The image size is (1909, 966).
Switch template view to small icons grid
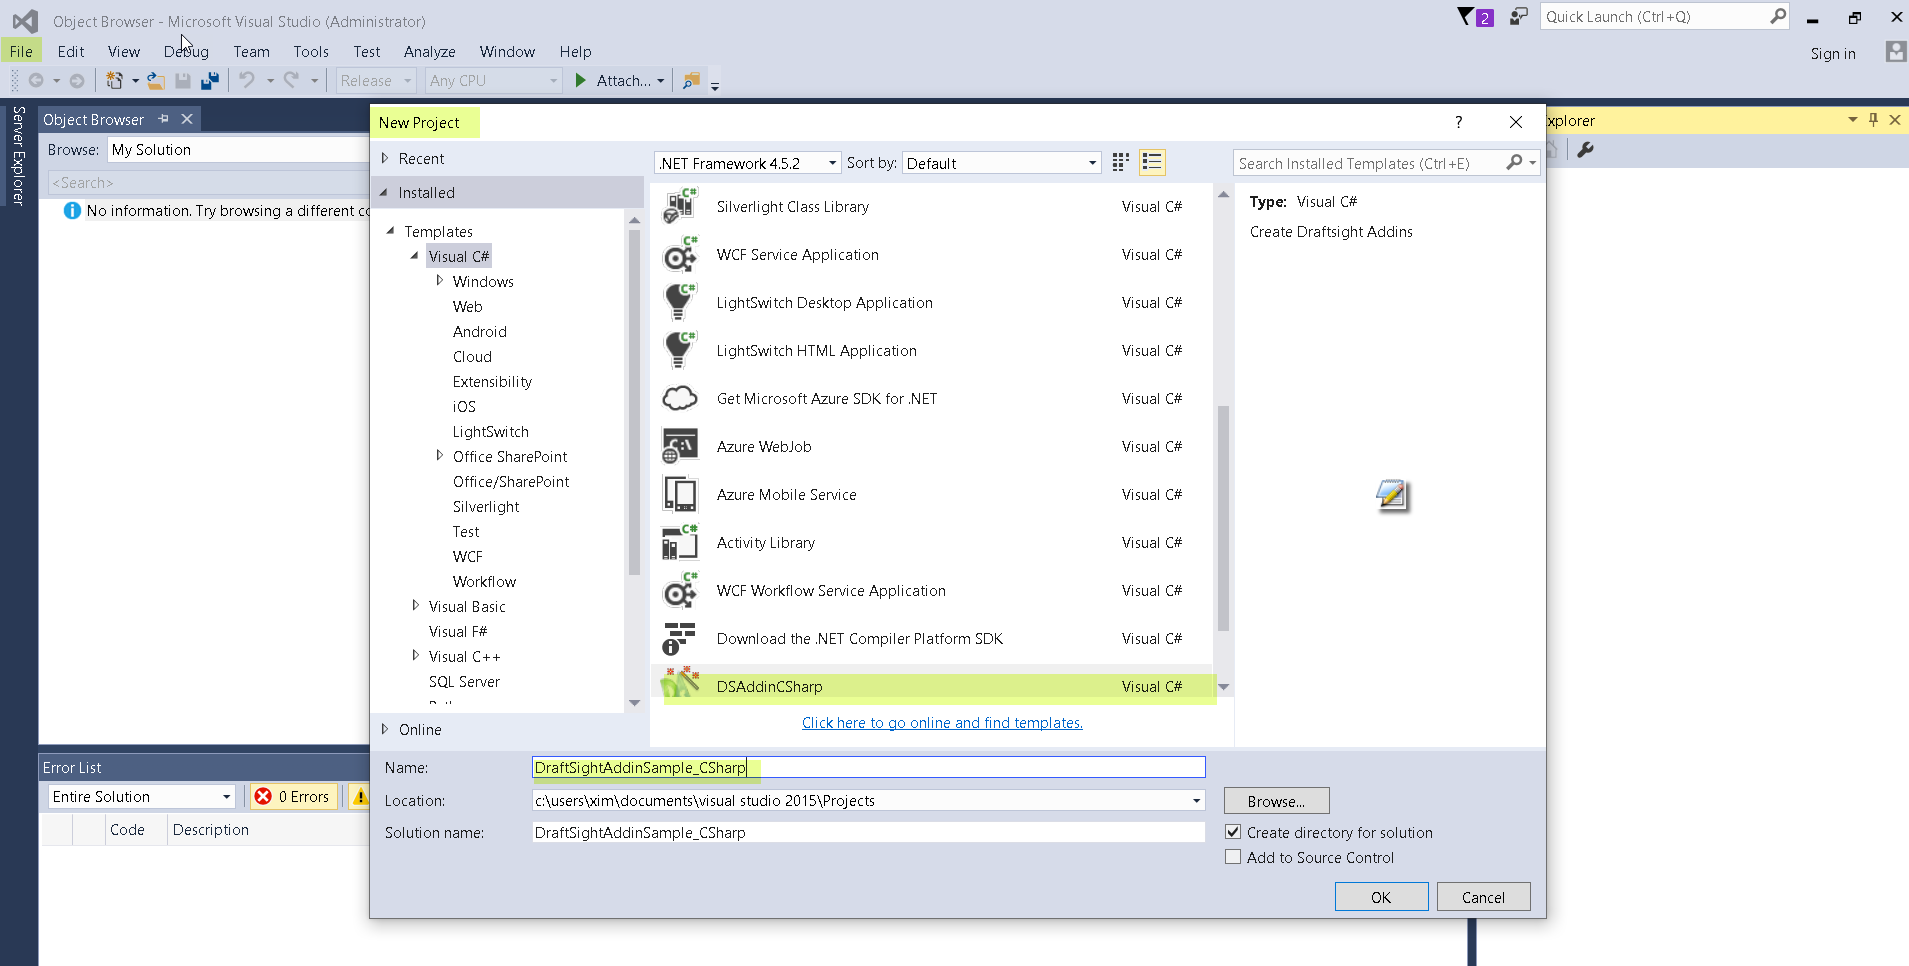point(1119,162)
